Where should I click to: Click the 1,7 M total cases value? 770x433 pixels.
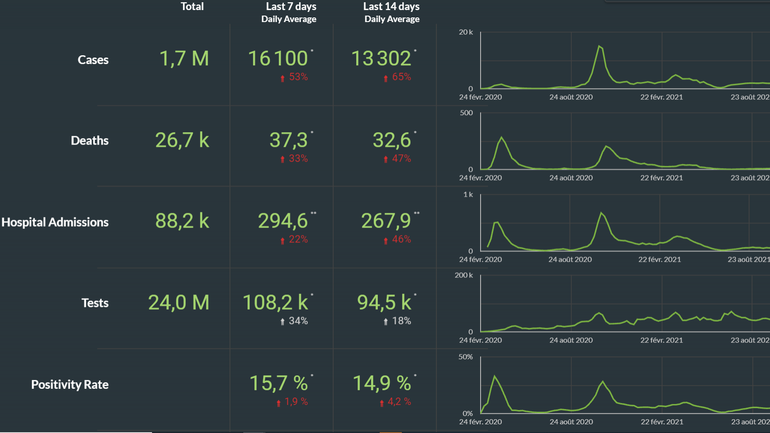pos(184,59)
